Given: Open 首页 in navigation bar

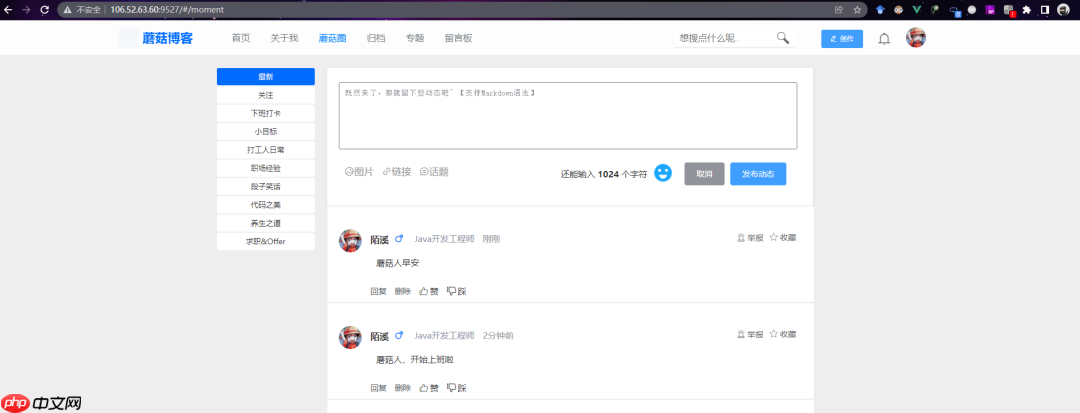Looking at the screenshot, I should point(241,38).
